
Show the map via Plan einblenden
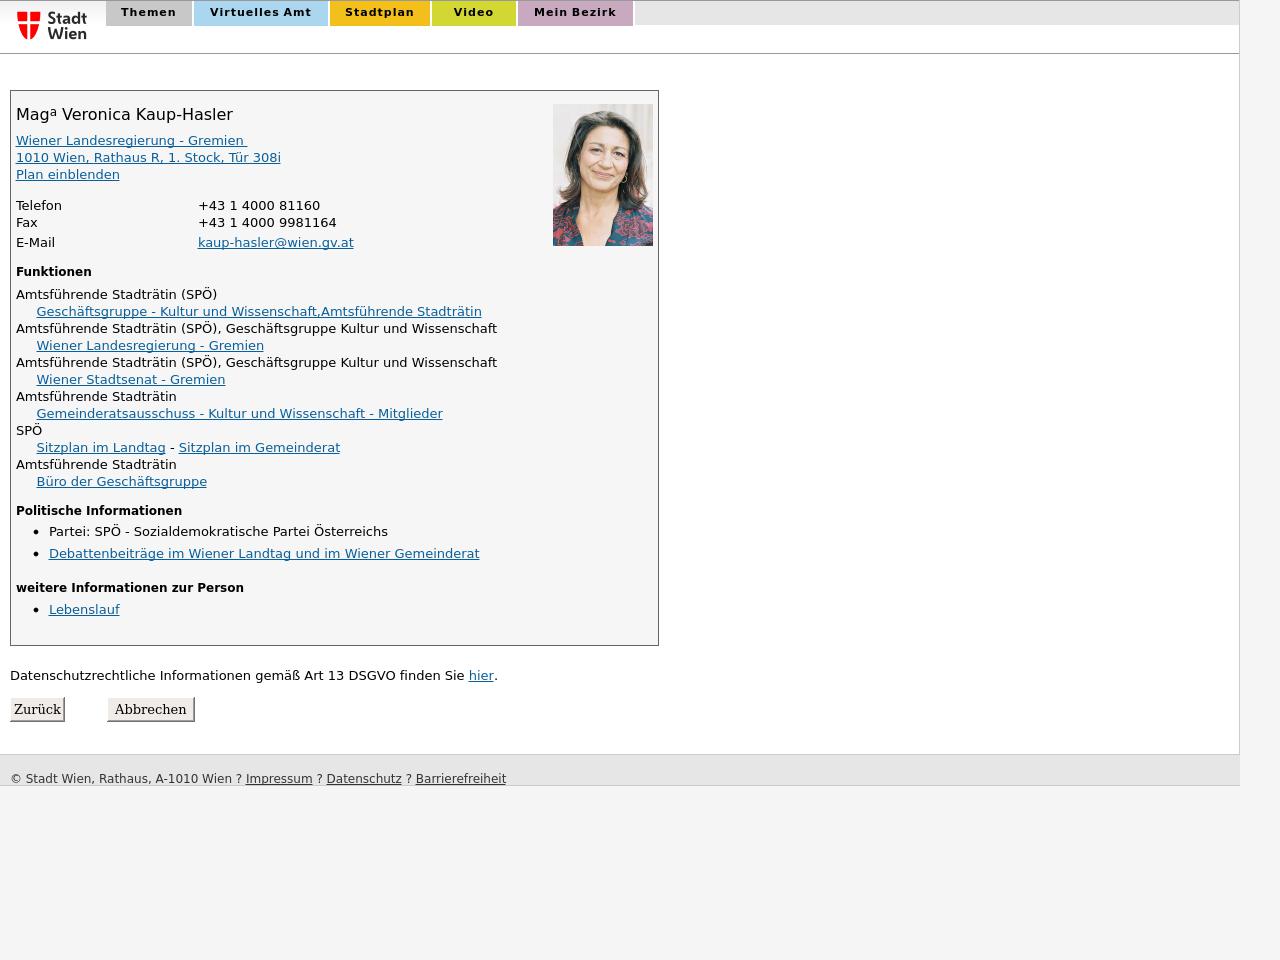(x=68, y=175)
